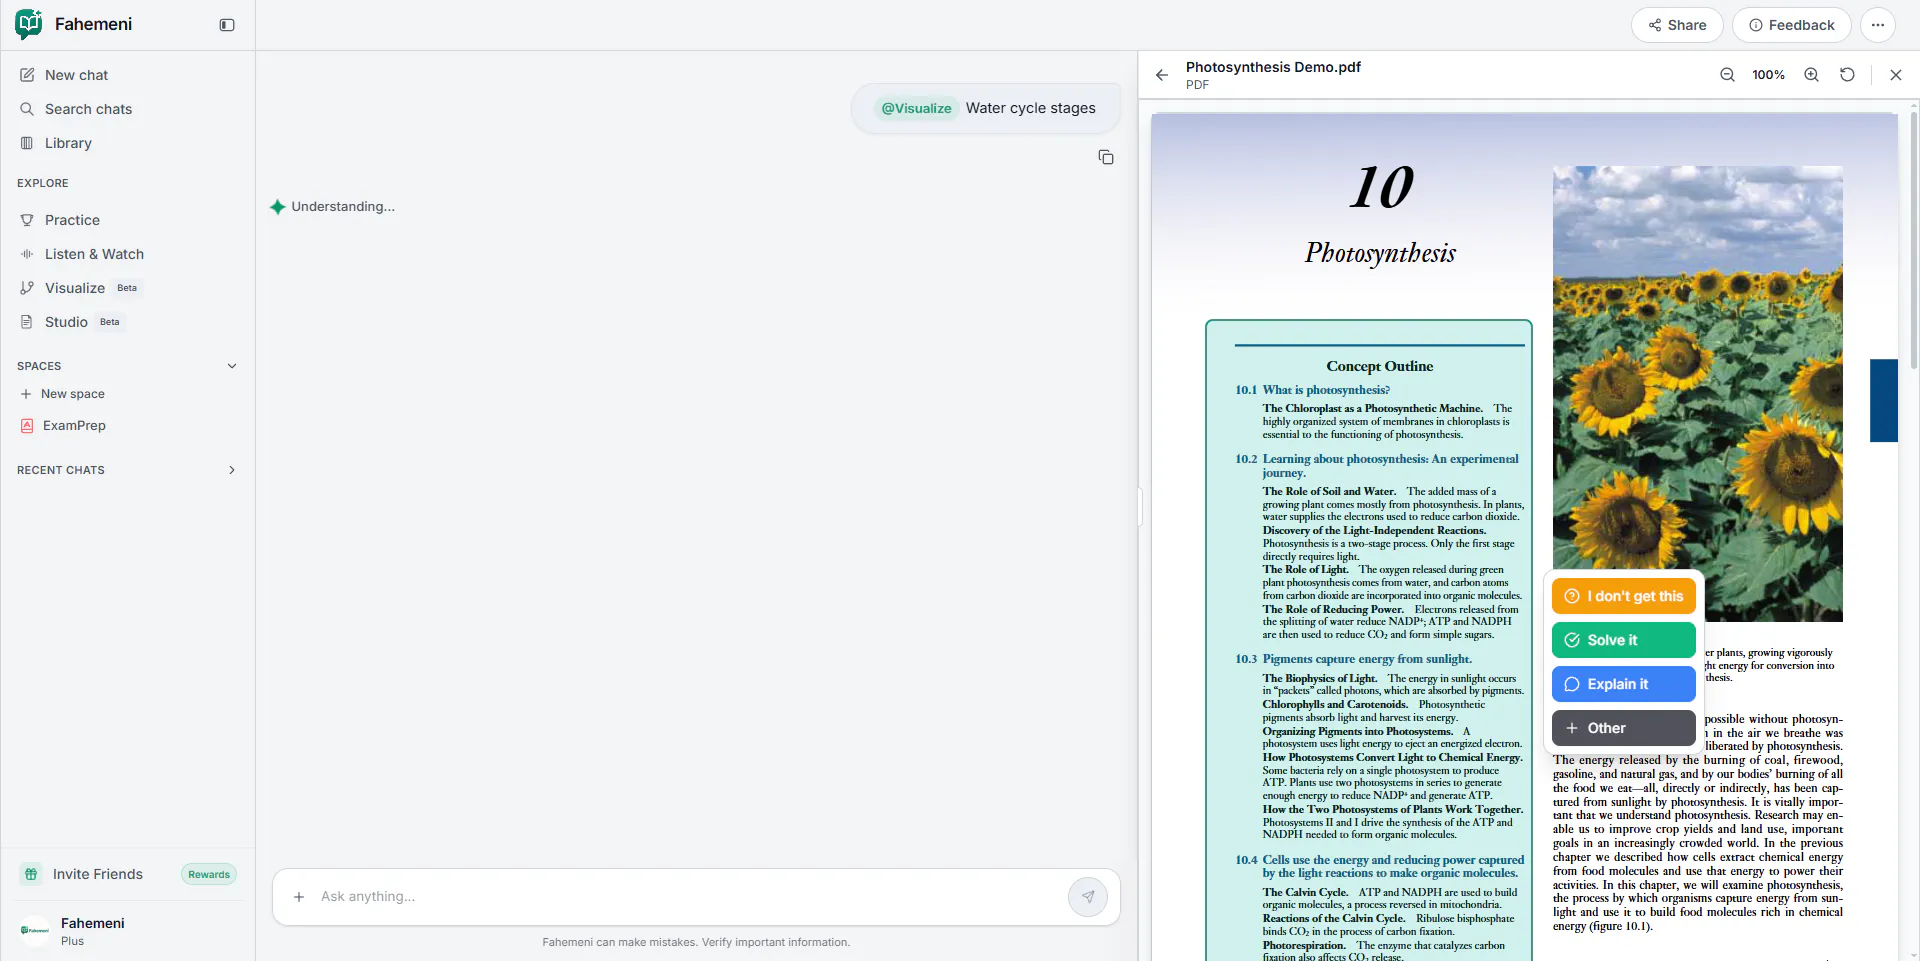Zoom in on the PDF
The width and height of the screenshot is (1920, 961).
point(1811,75)
